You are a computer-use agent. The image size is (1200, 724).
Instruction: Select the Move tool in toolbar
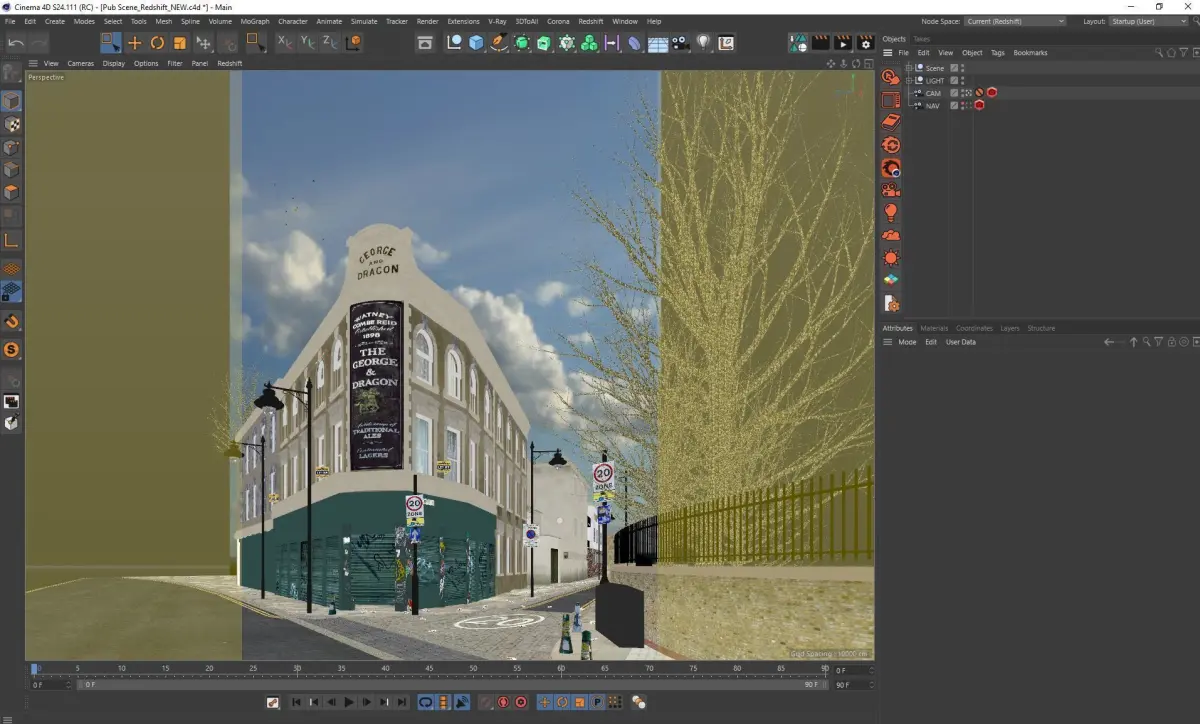(134, 43)
